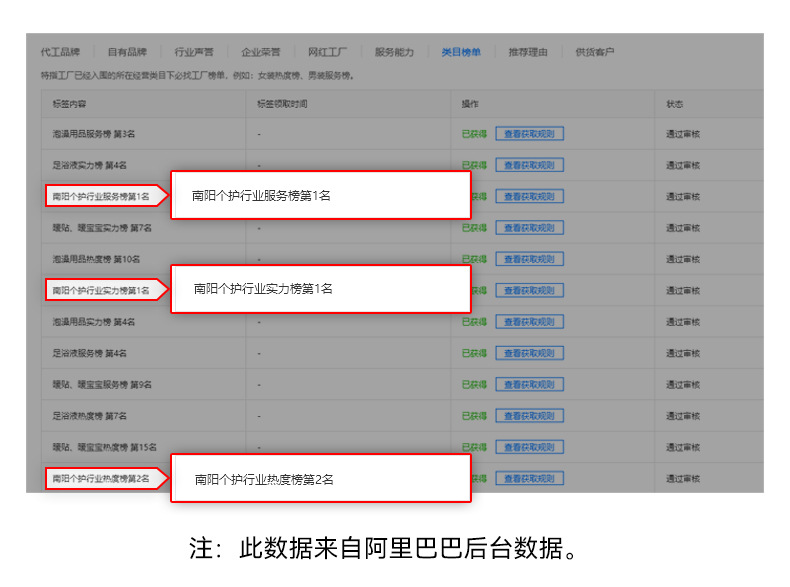Switch to the 代工品牌 tab

click(60, 52)
